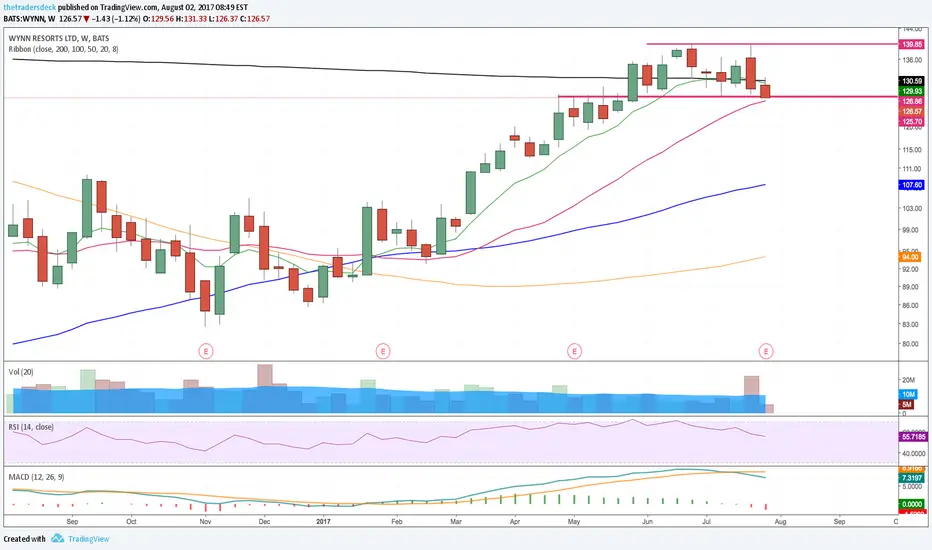The image size is (932, 550).
Task: Click the 139.85 pink price label
Action: (x=912, y=45)
